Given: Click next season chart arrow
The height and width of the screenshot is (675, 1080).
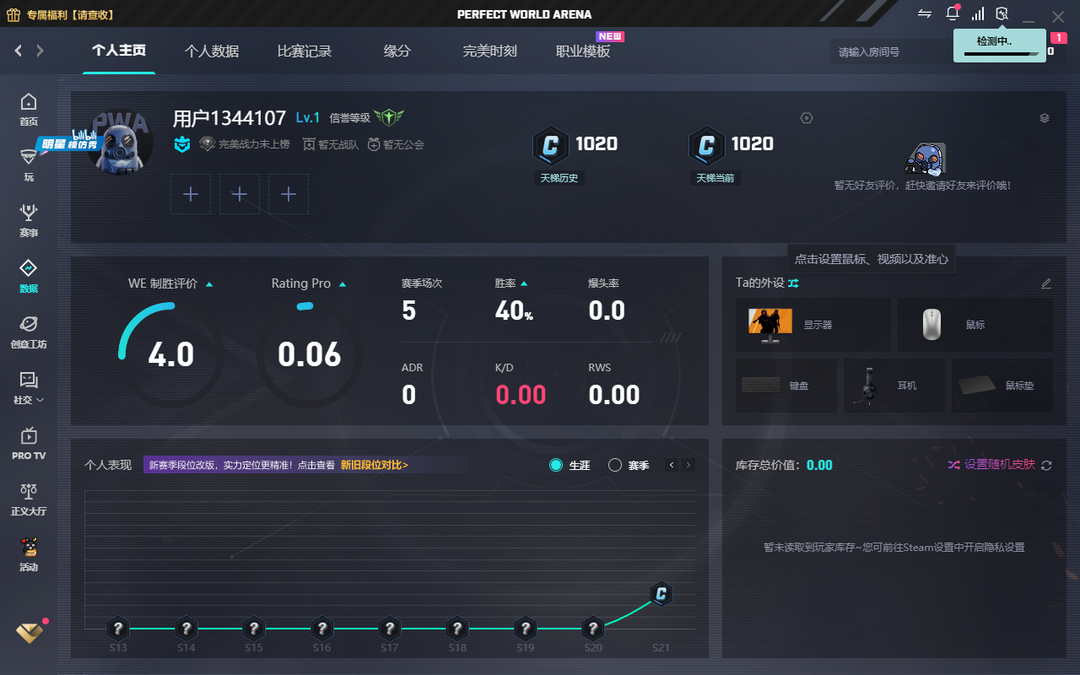Looking at the screenshot, I should click(x=687, y=465).
